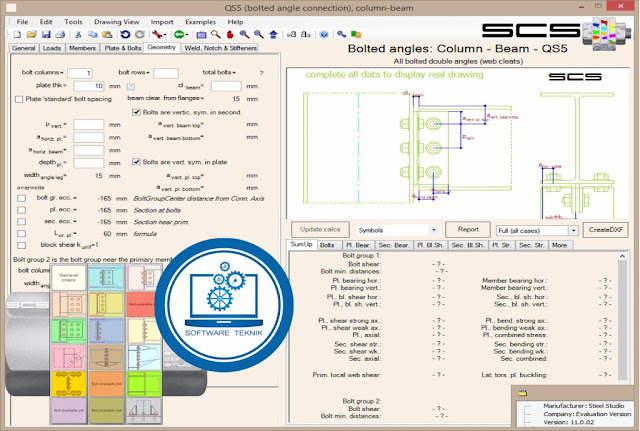Paste using the clipboard toolbar icon
This screenshot has width=640, height=431.
107,34
